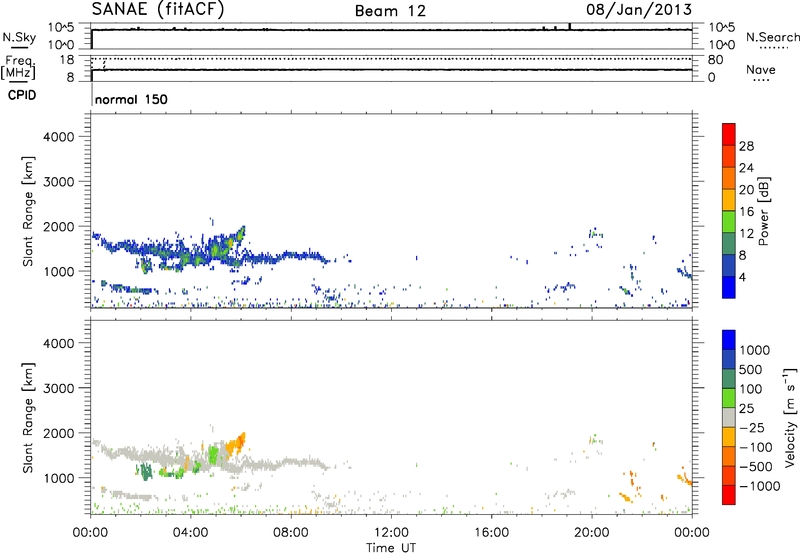The image size is (800, 554).
Task: Click the 3000 tick on velocity panel axis
Action: coord(59,388)
